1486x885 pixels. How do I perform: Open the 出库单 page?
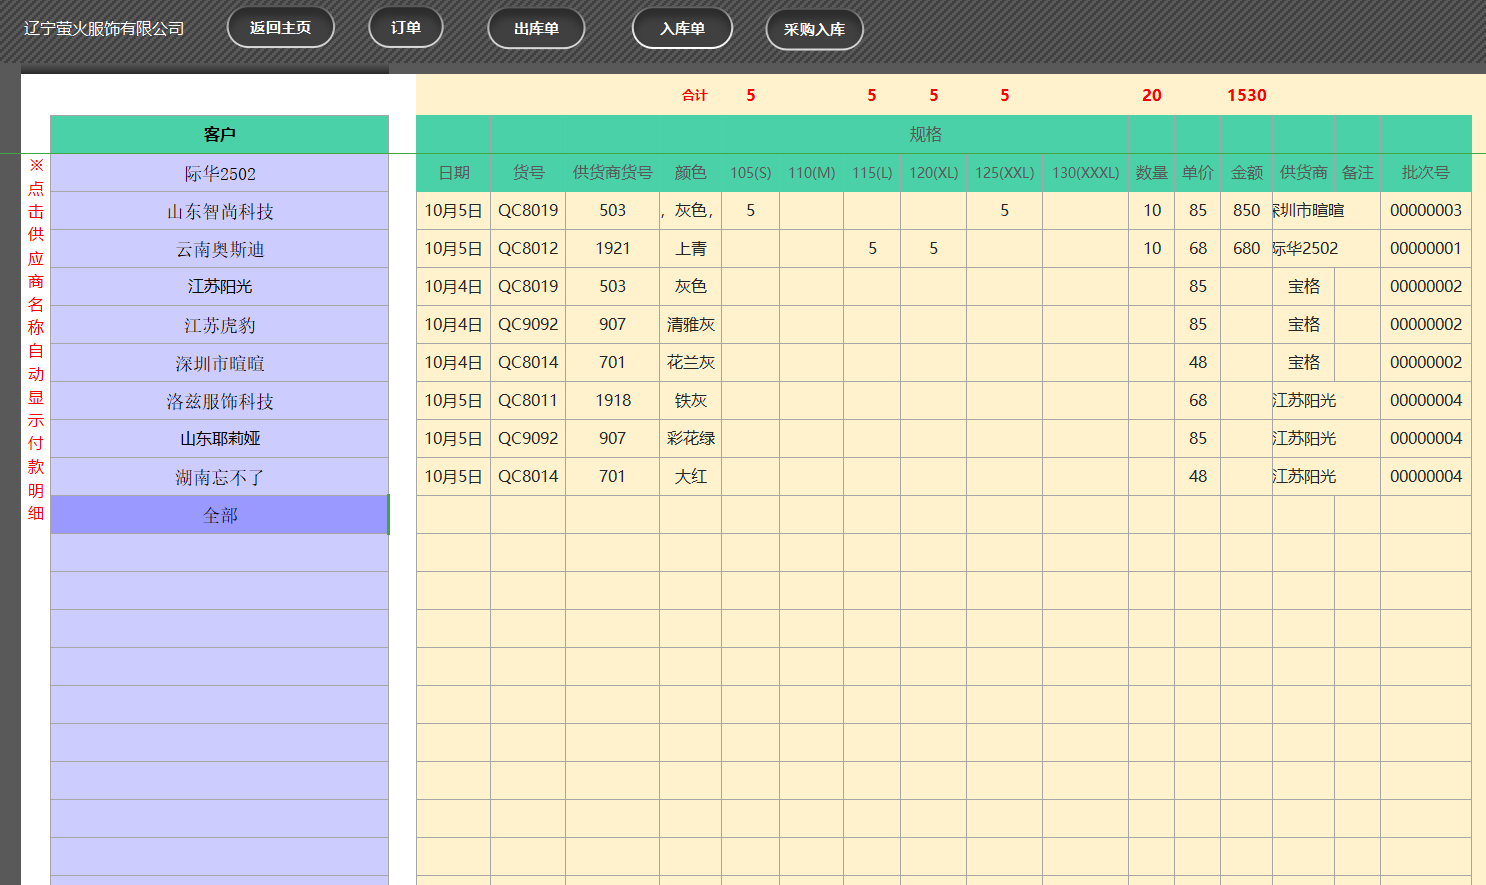click(x=536, y=29)
